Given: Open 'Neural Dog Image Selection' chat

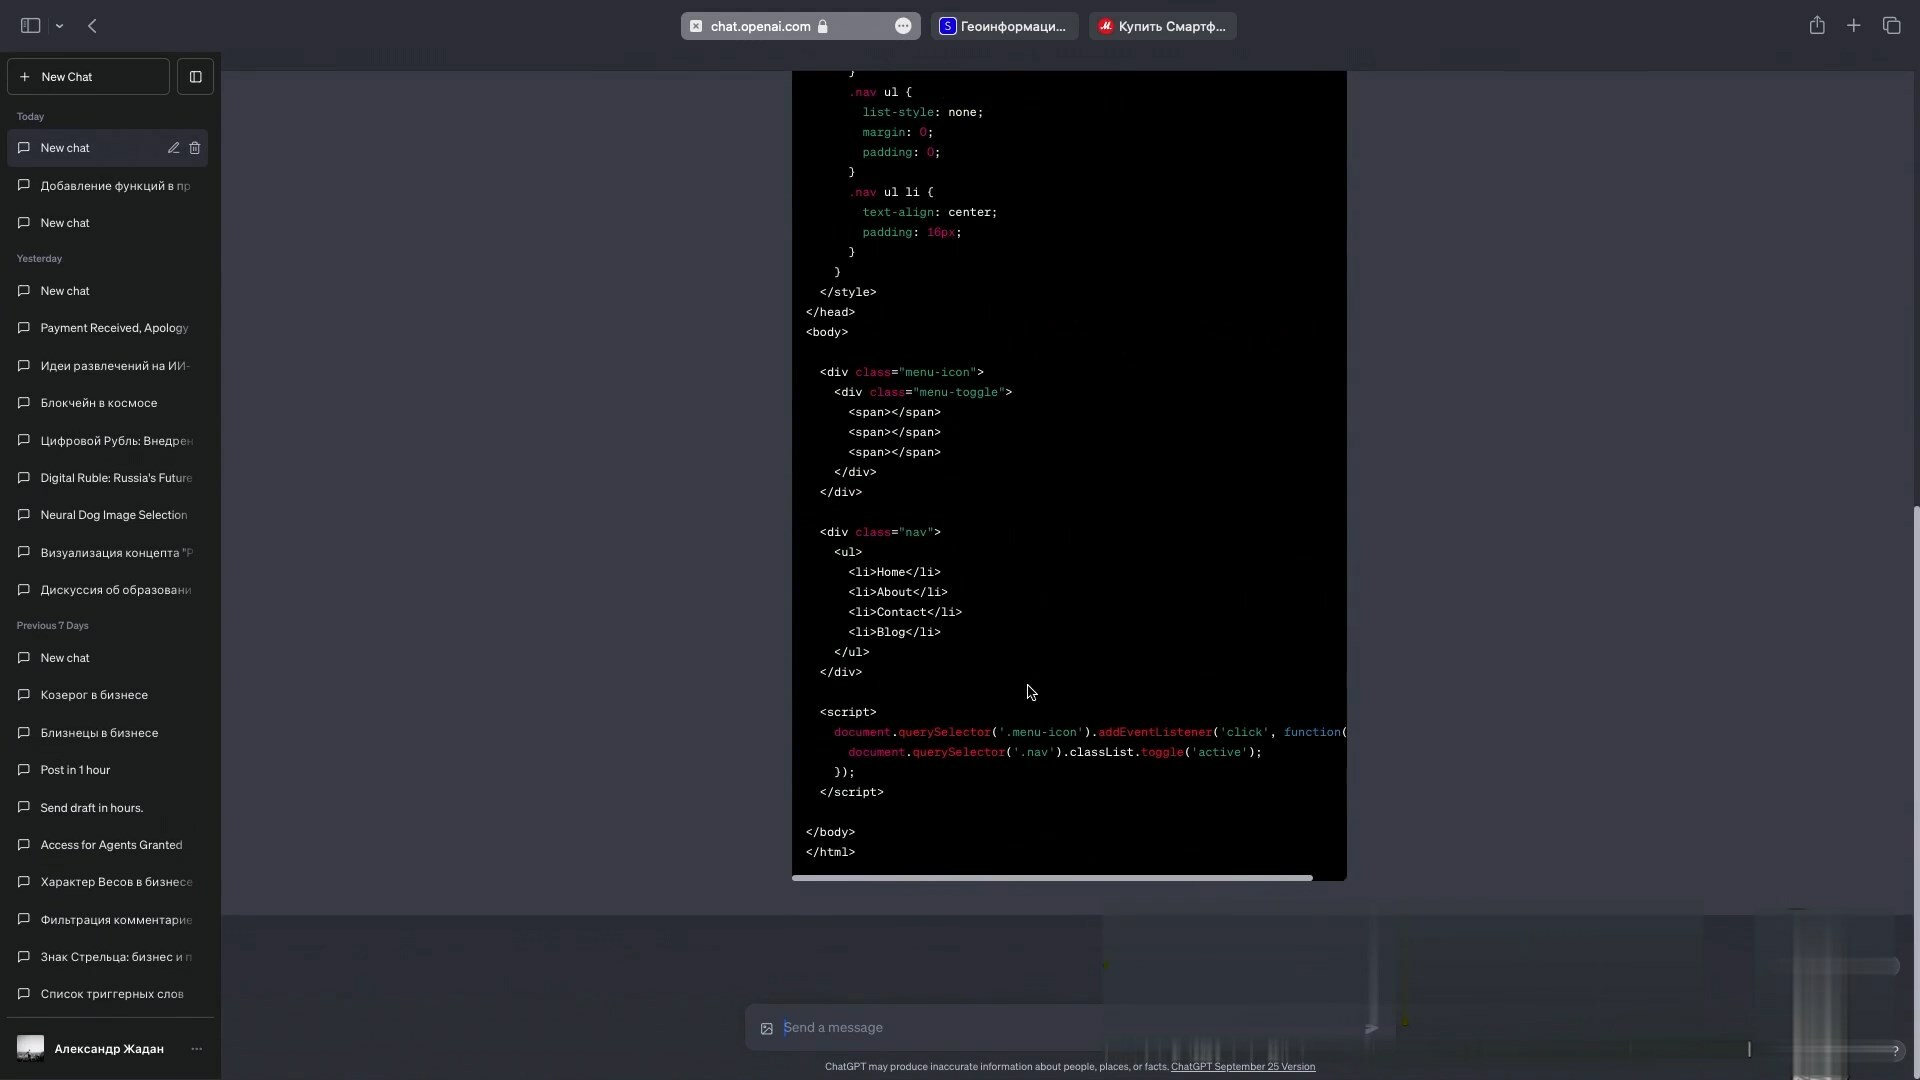Looking at the screenshot, I should pos(108,515).
